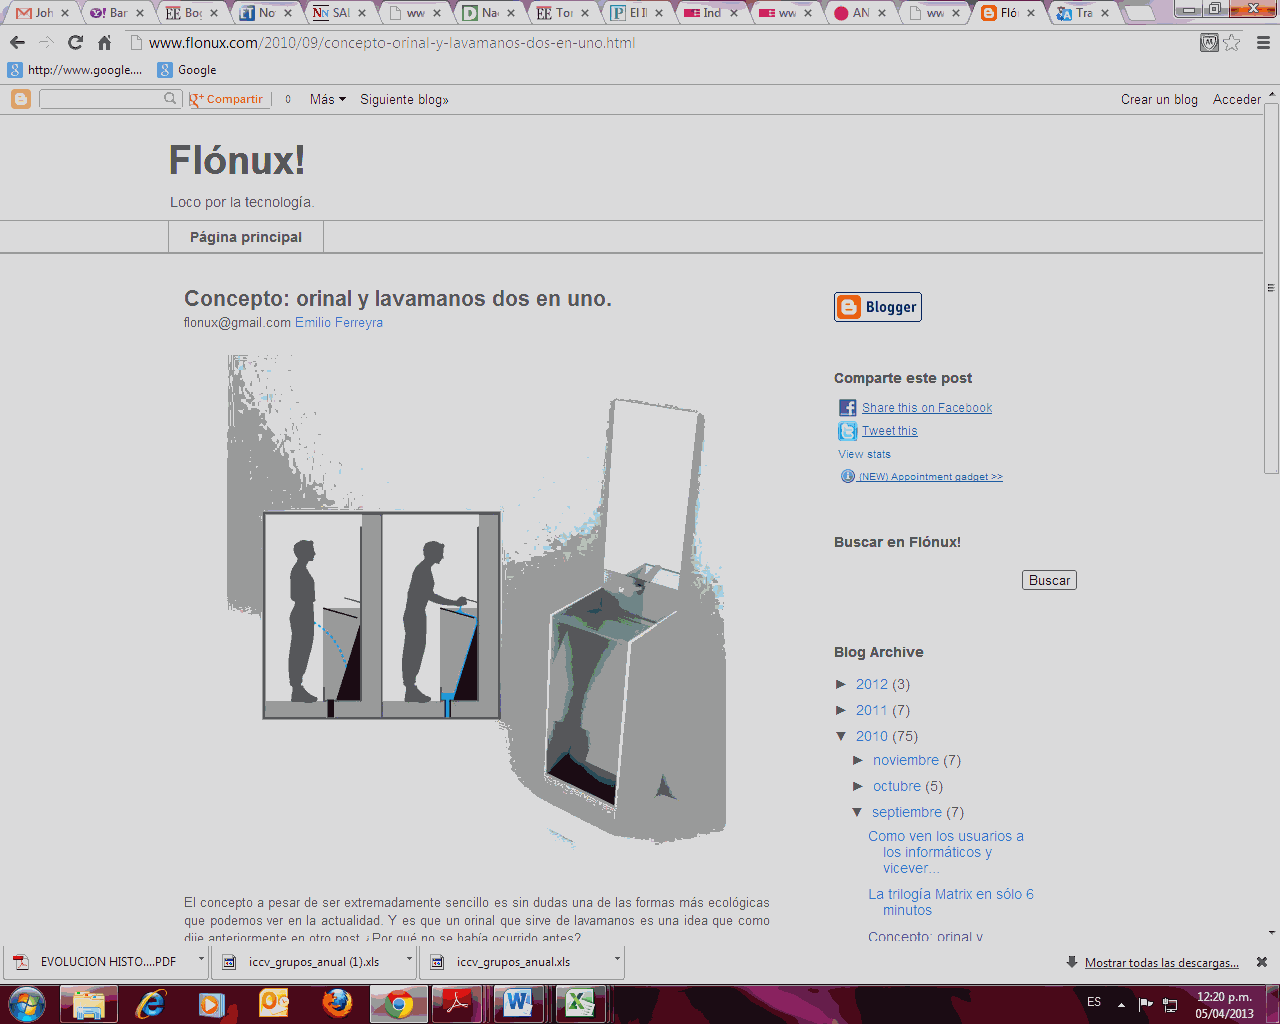The height and width of the screenshot is (1024, 1280).
Task: Open the Chrome menu icon
Action: point(1263,43)
